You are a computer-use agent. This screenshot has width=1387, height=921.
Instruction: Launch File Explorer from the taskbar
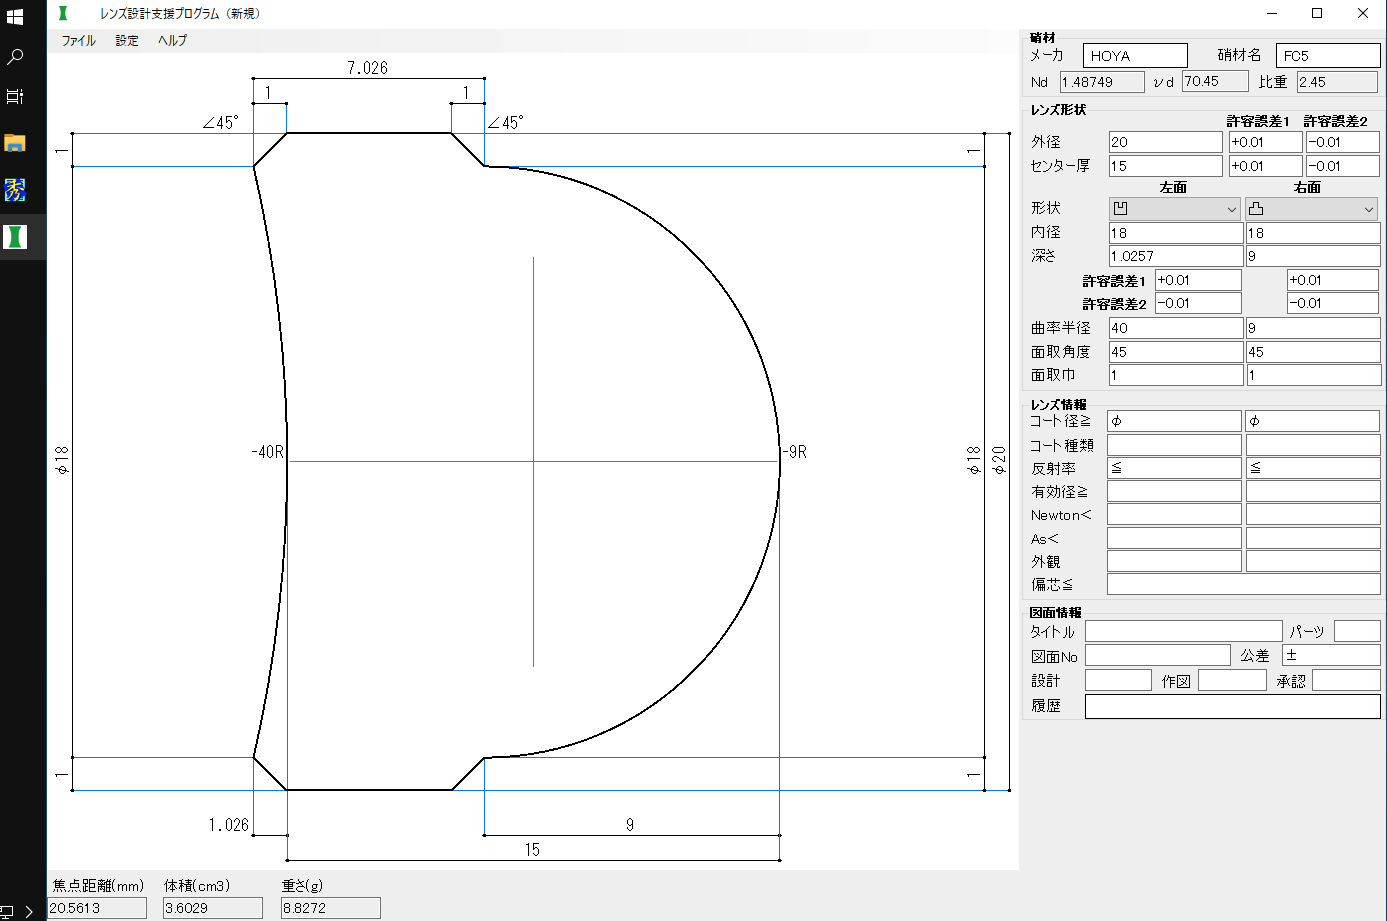tap(15, 143)
